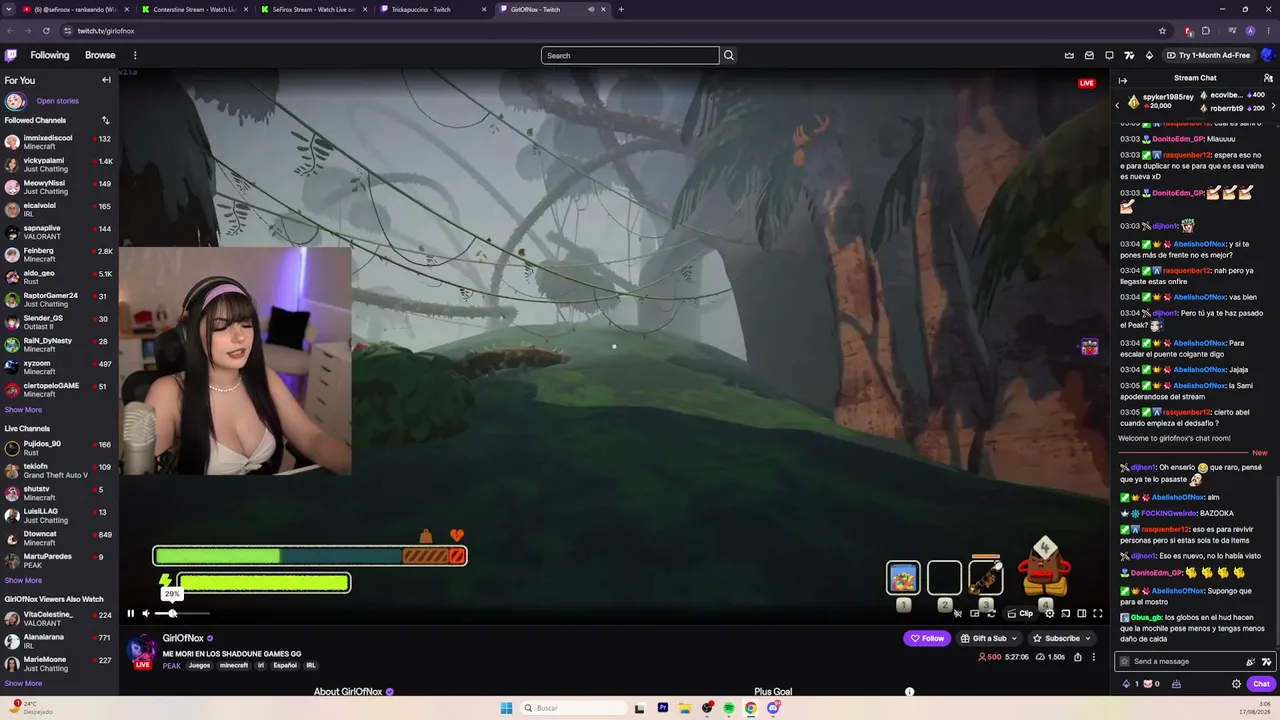This screenshot has width=1280, height=720.
Task: Pause the stream playback
Action: click(x=130, y=613)
